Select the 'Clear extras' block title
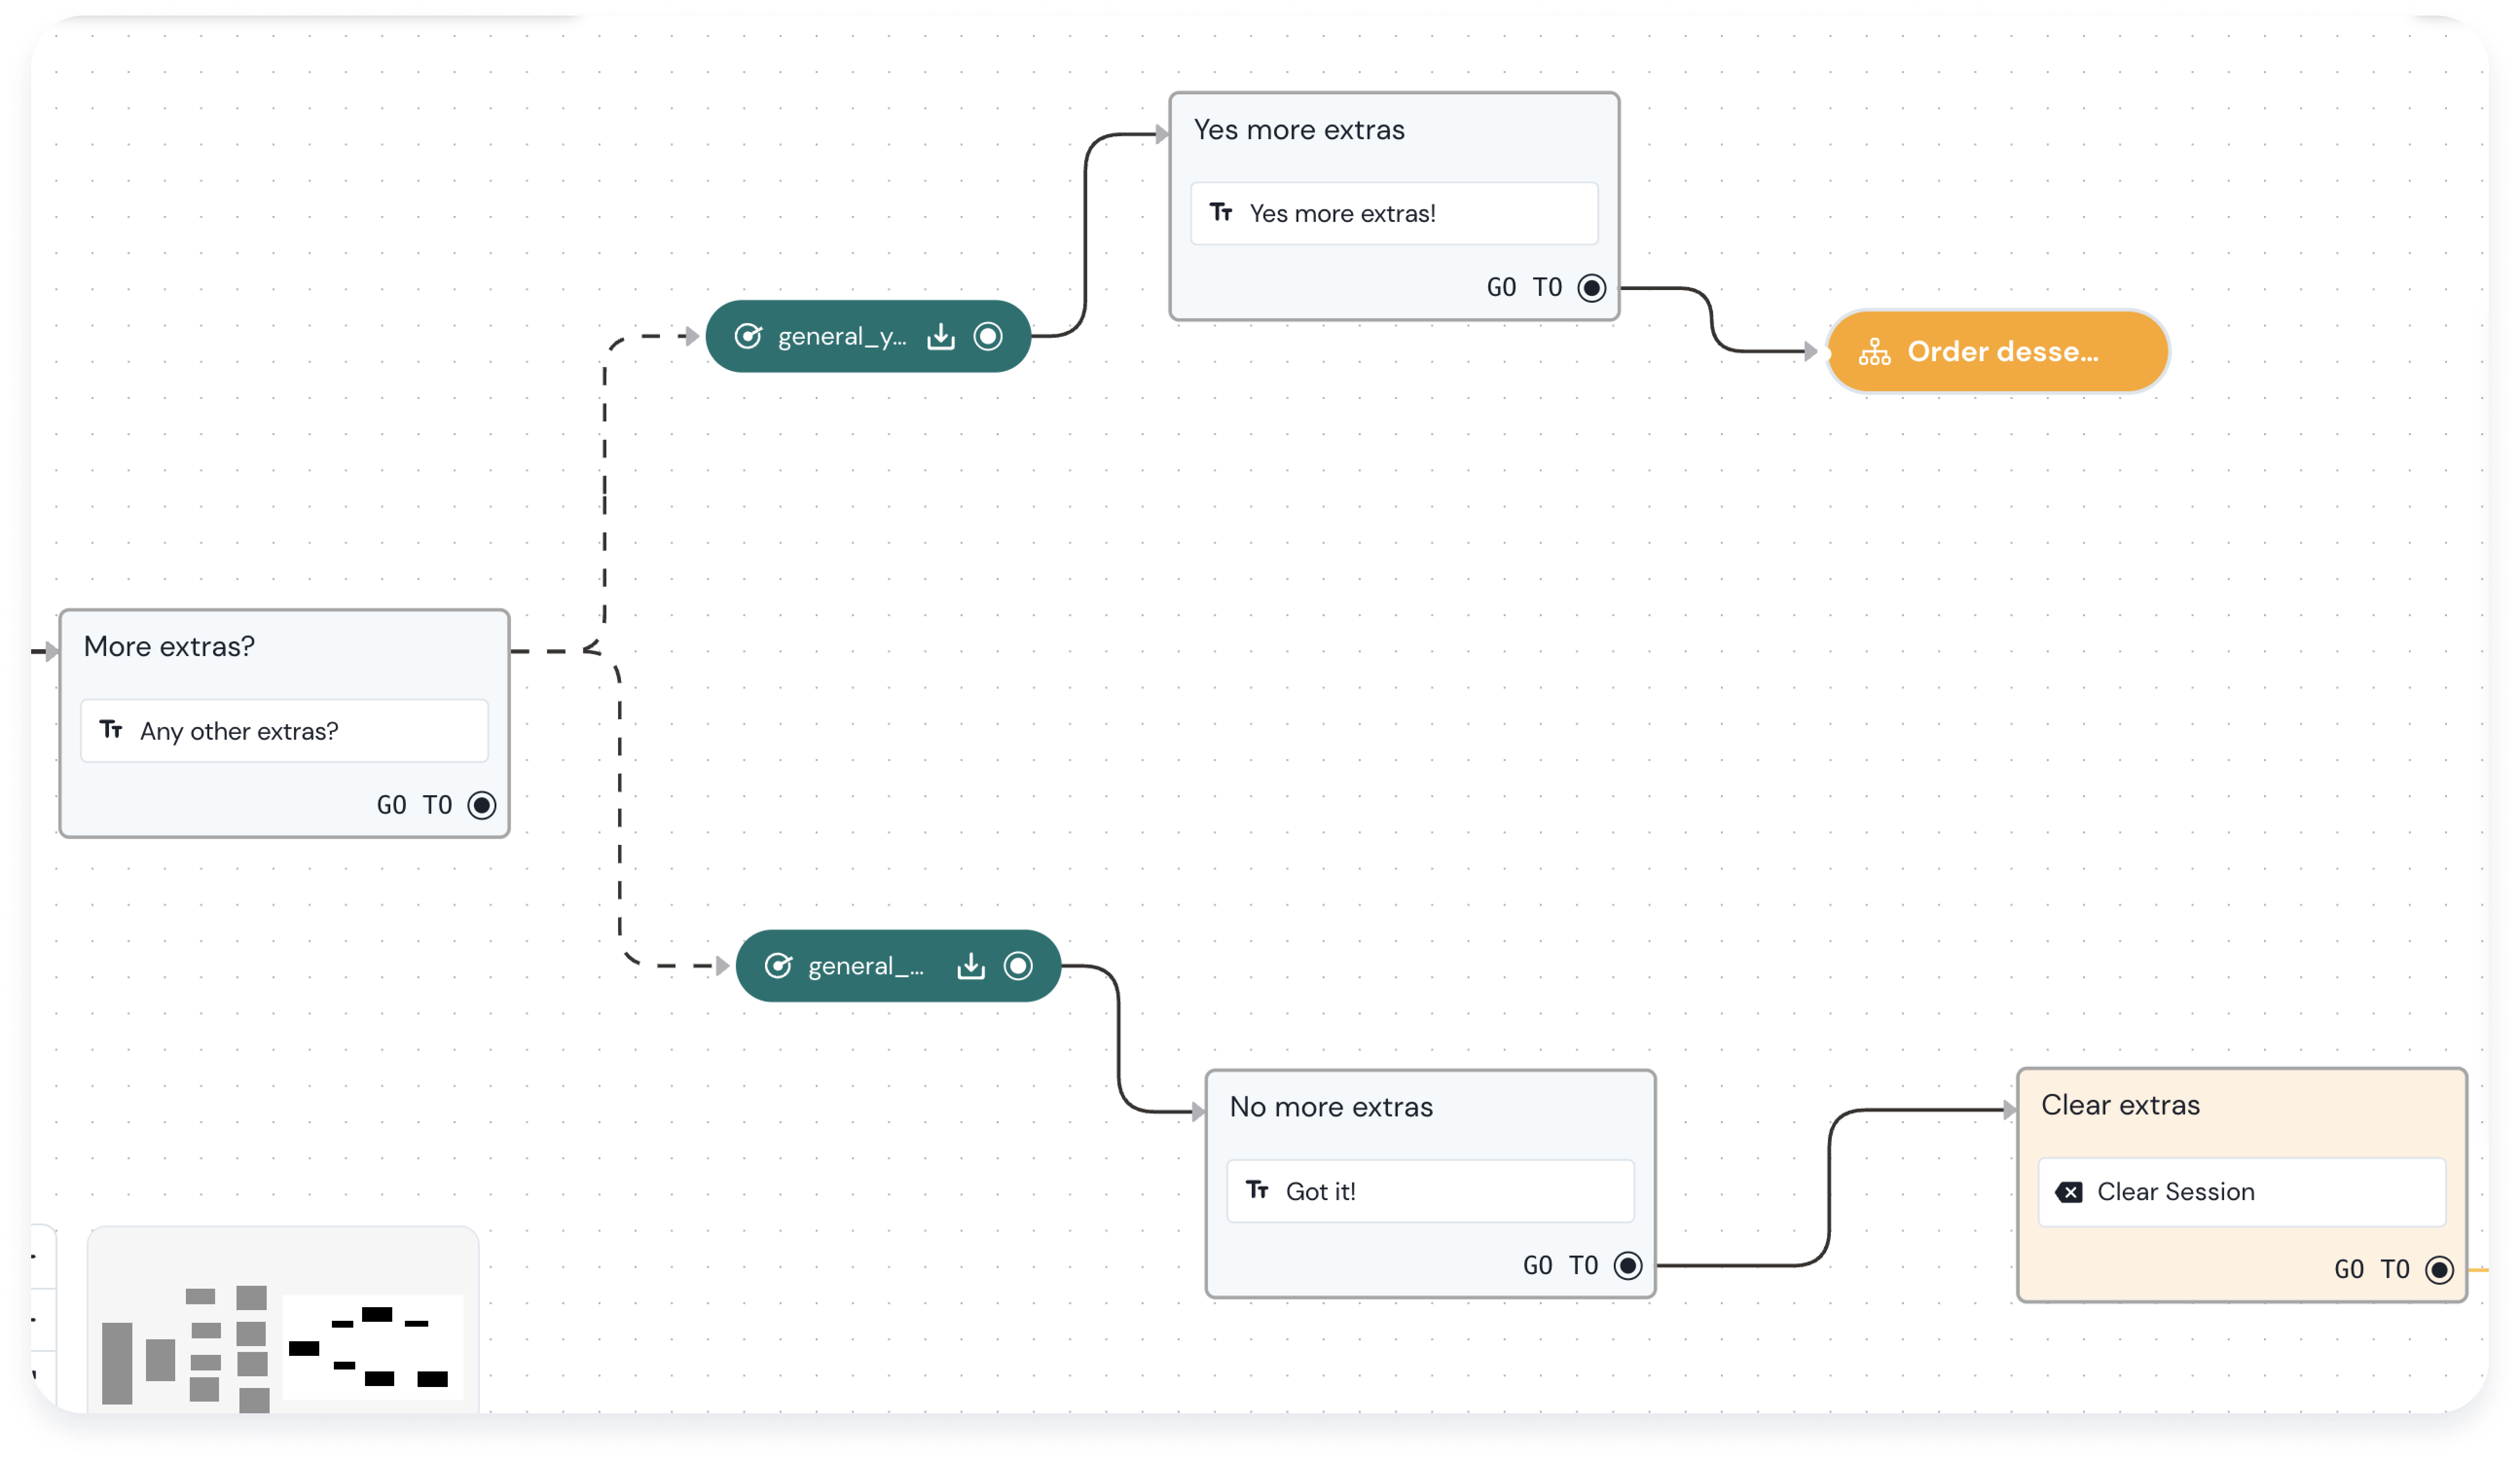This screenshot has width=2520, height=1460. click(x=2120, y=1105)
